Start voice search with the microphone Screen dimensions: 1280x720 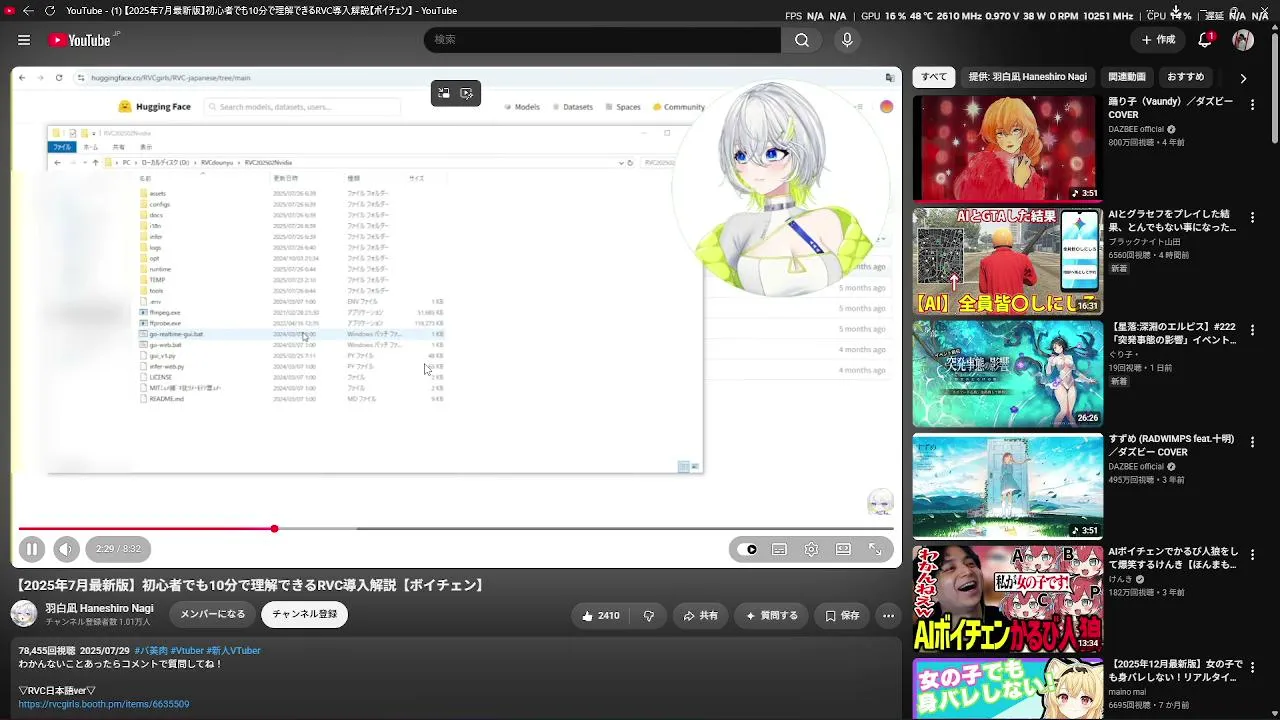click(847, 40)
